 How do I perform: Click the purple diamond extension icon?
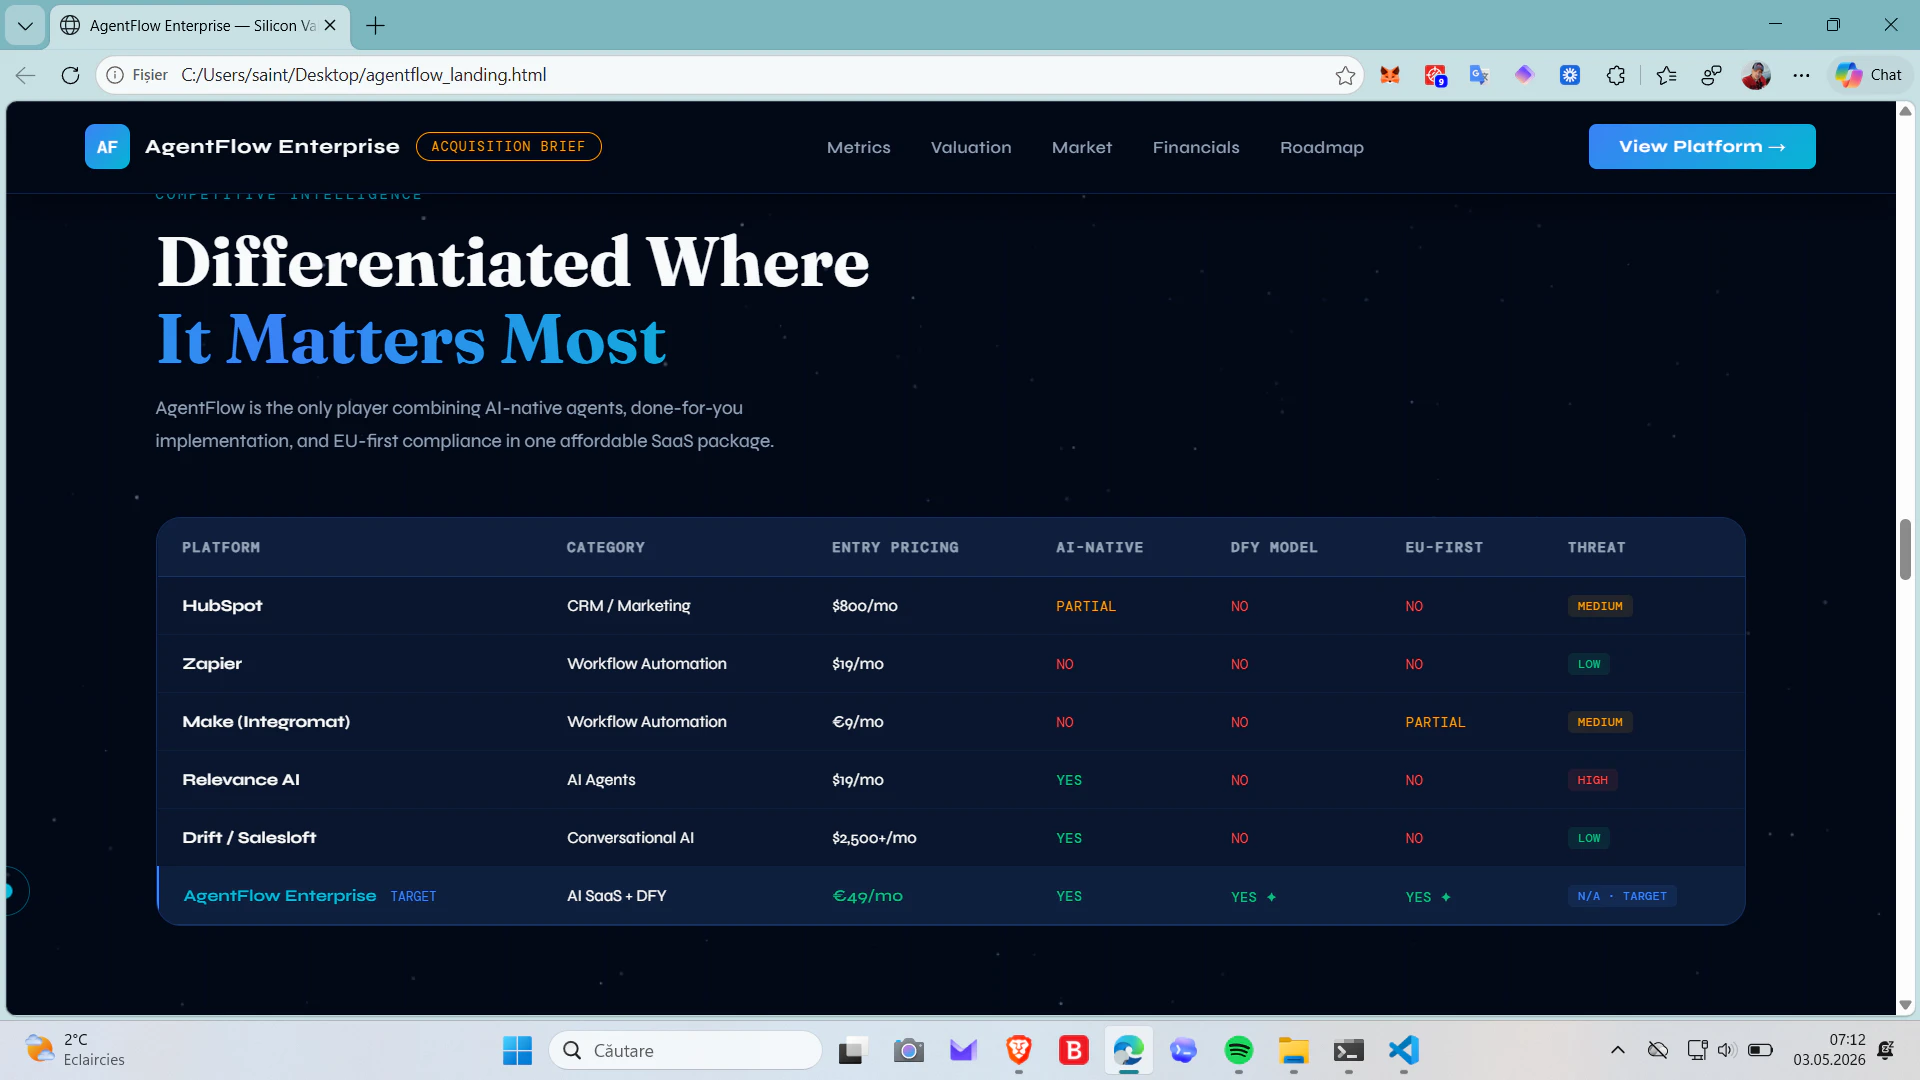[x=1523, y=75]
